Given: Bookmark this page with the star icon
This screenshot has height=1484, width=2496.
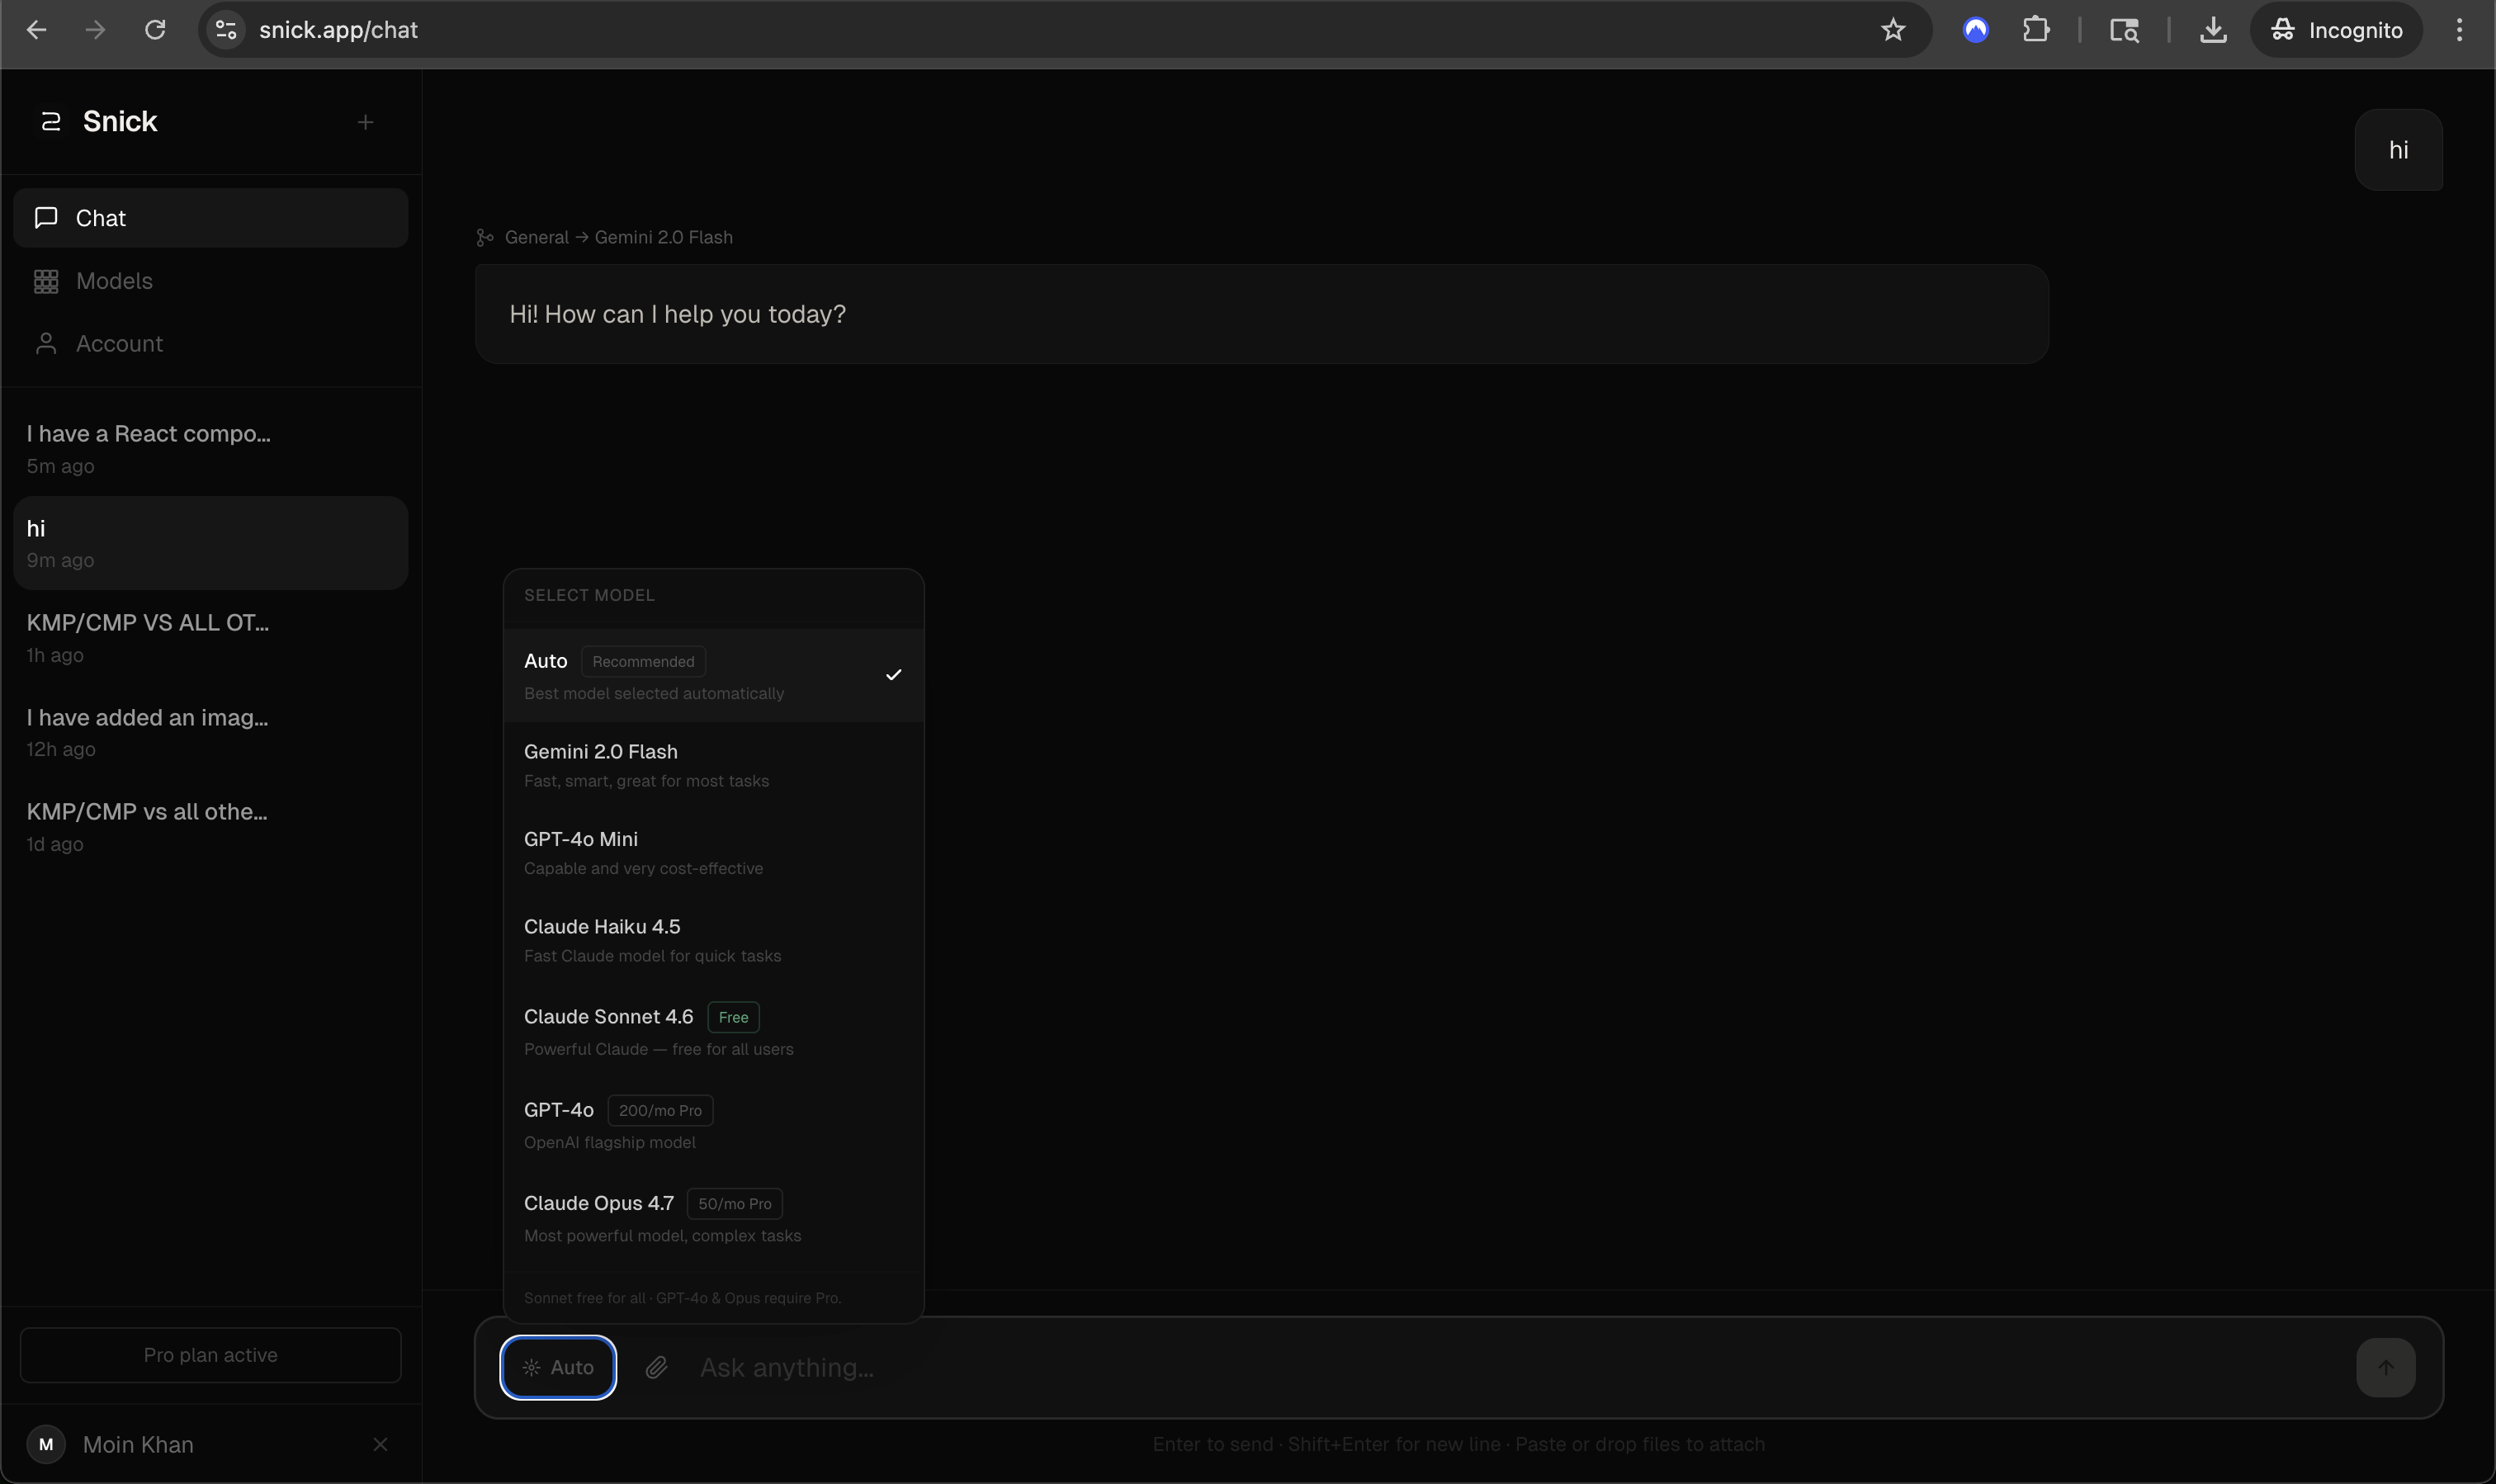Looking at the screenshot, I should point(1892,30).
